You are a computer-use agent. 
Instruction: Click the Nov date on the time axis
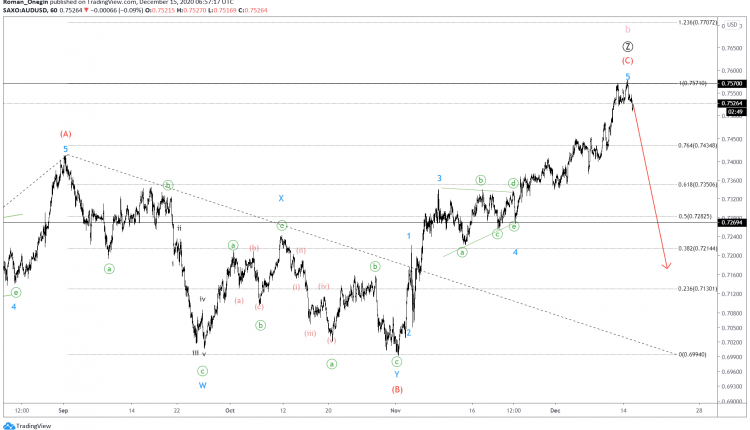[x=395, y=410]
